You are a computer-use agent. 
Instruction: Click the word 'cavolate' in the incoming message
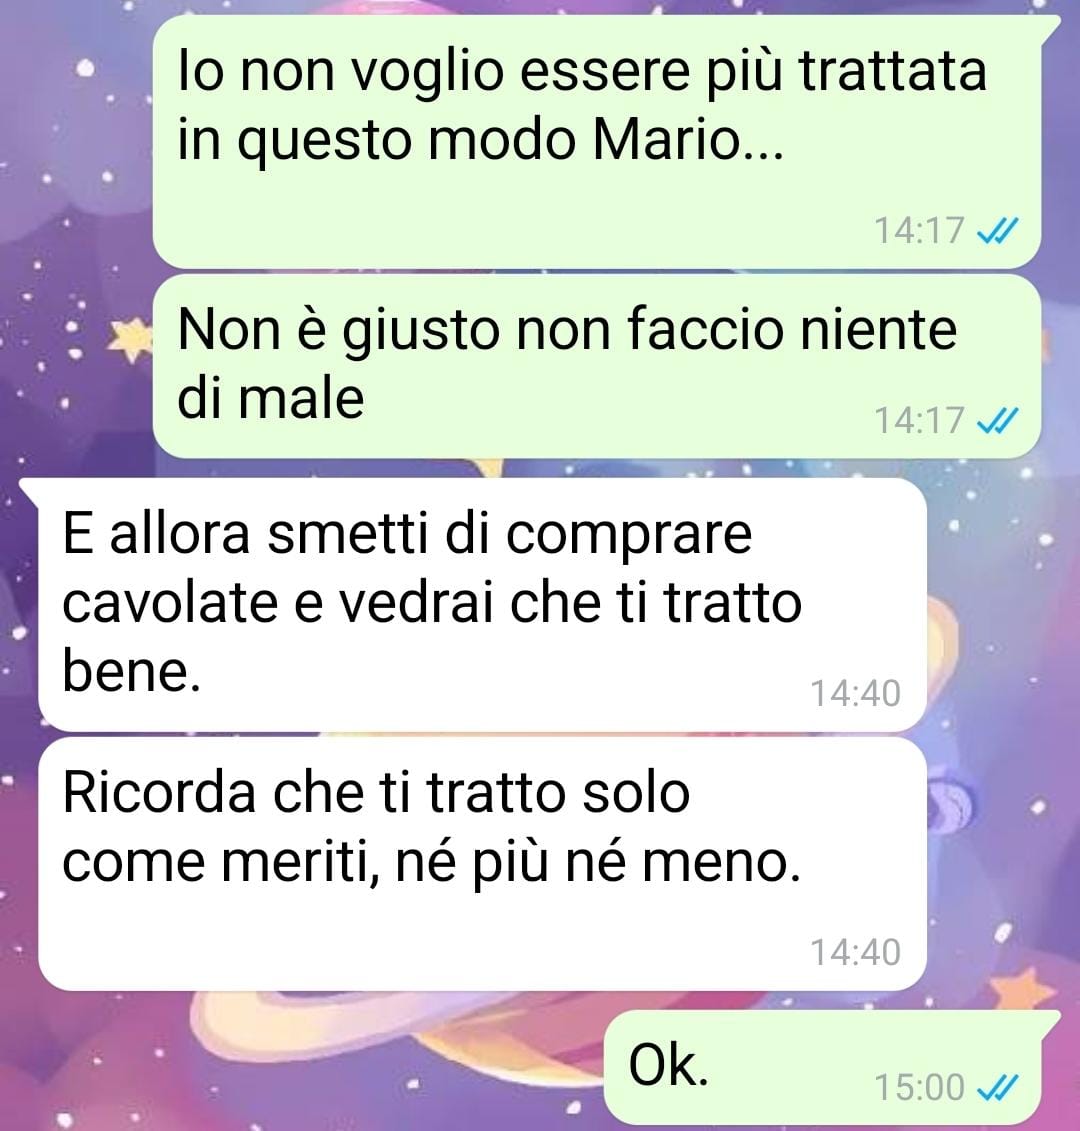[x=170, y=603]
